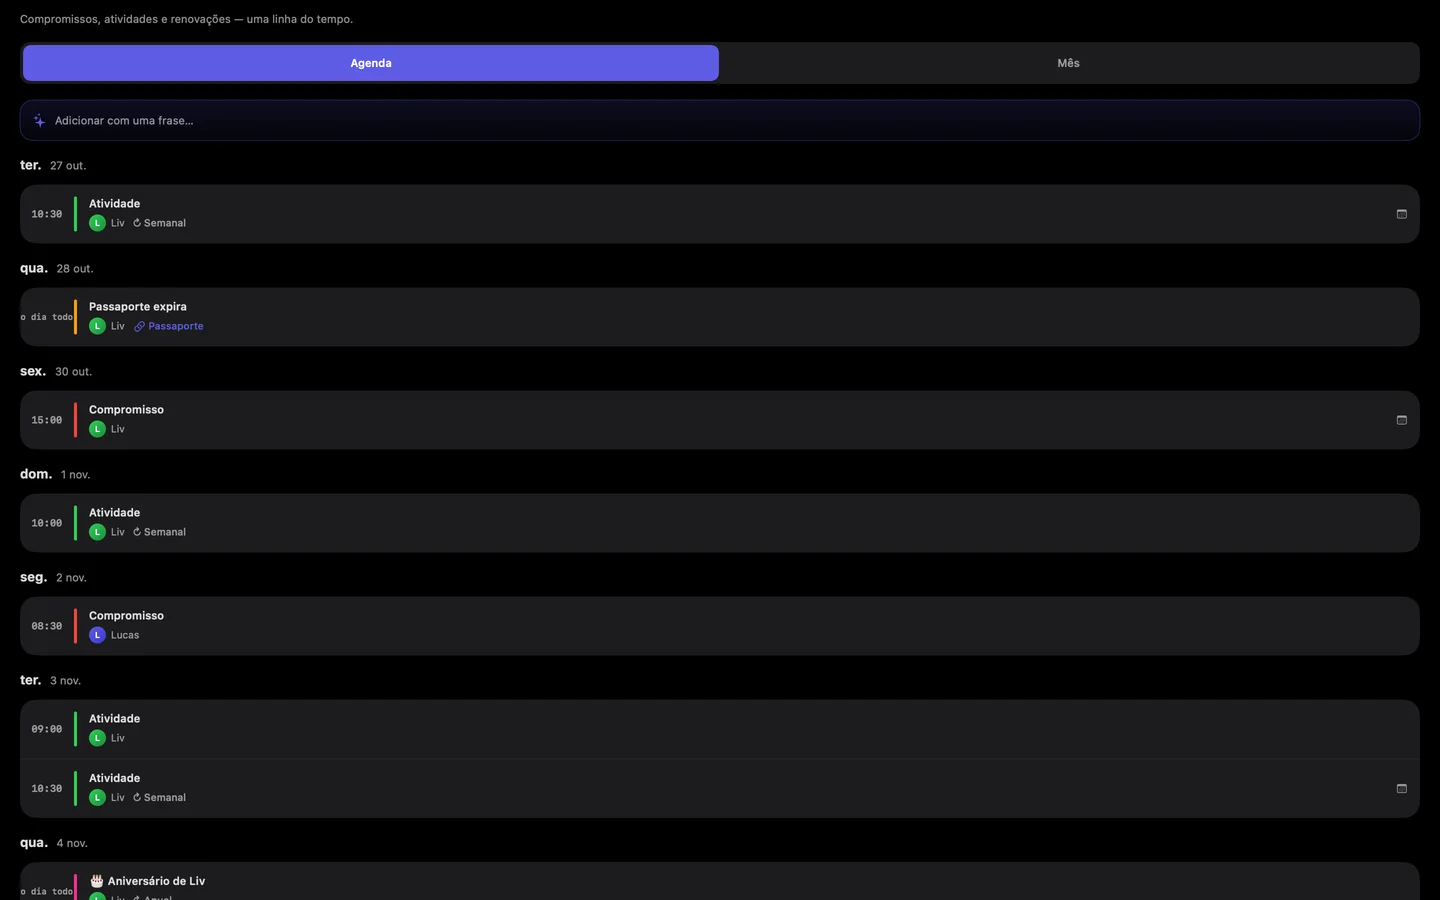
Task: Open the 'Aniversário de Liv' event title
Action: pos(156,881)
